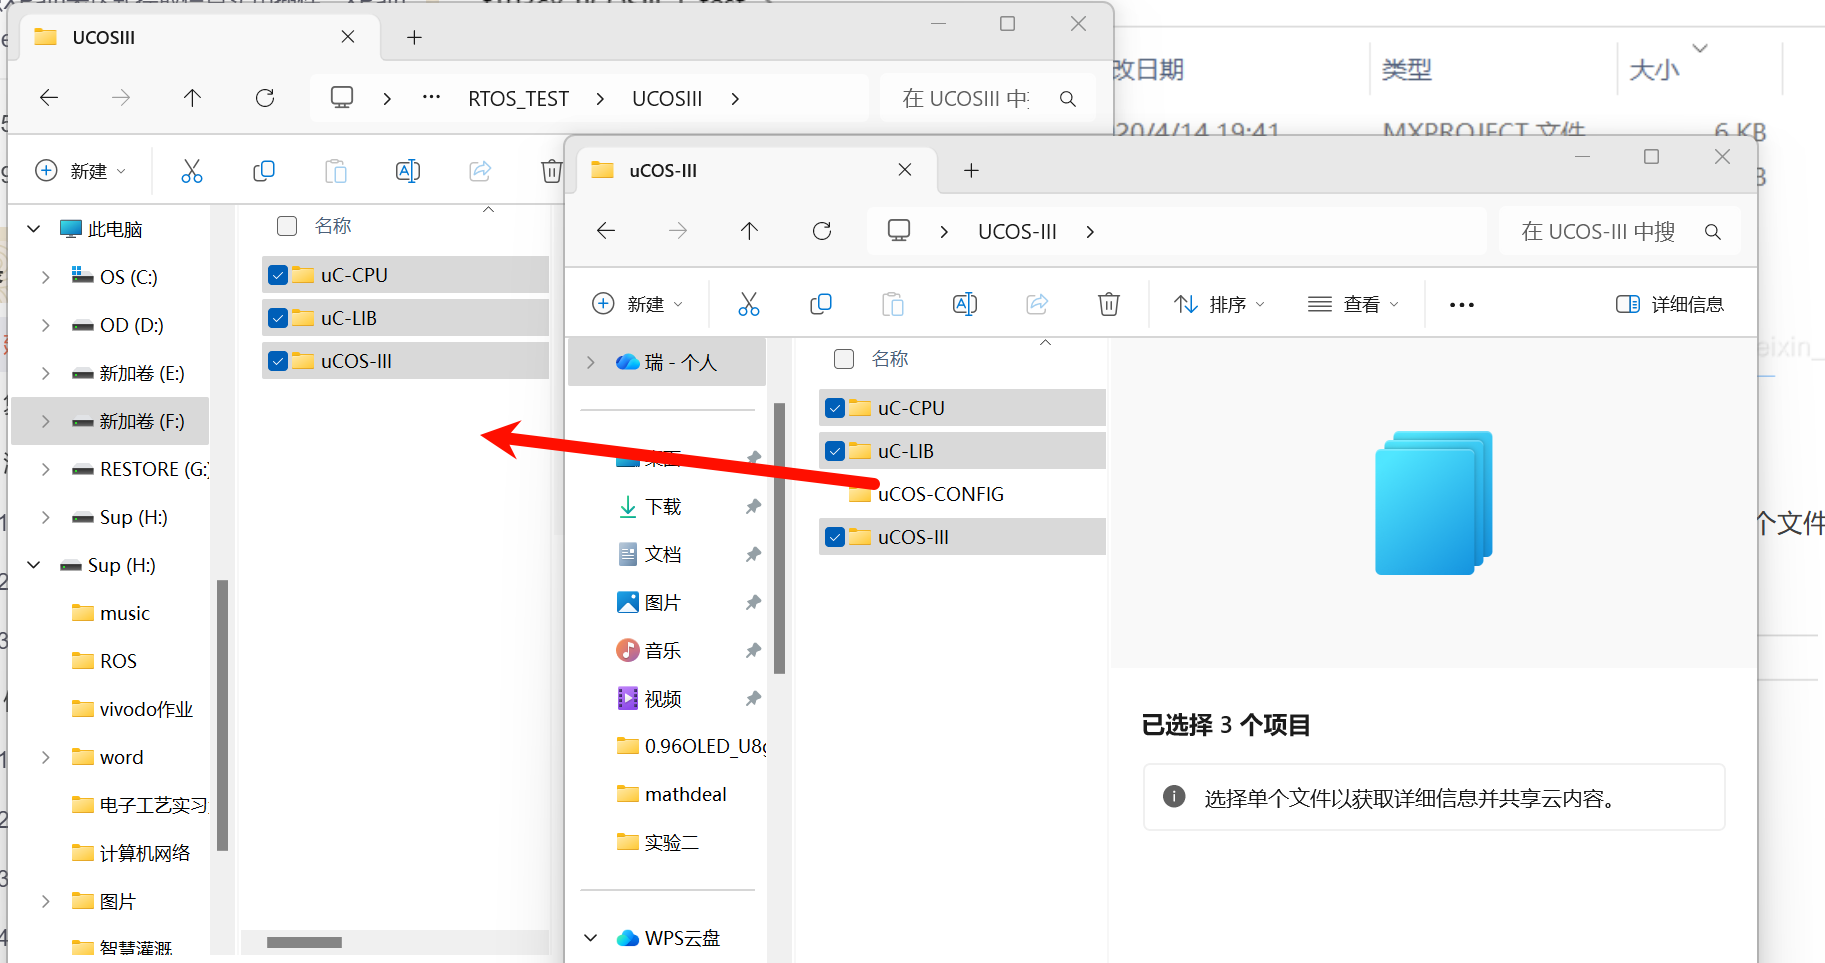
Task: Click Share icon in uCOS-III window toolbar
Action: [x=1037, y=304]
